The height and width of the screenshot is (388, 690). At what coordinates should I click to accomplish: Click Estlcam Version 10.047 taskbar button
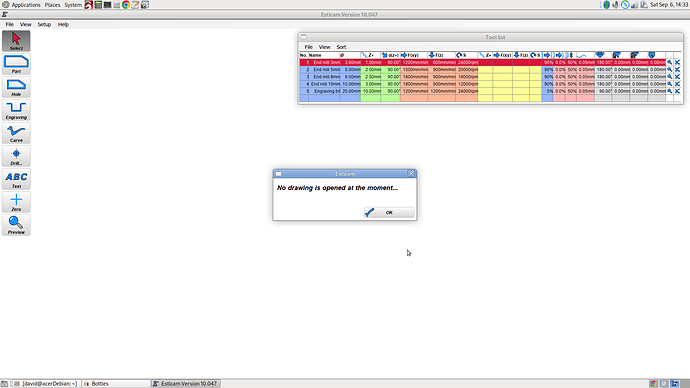[186, 384]
